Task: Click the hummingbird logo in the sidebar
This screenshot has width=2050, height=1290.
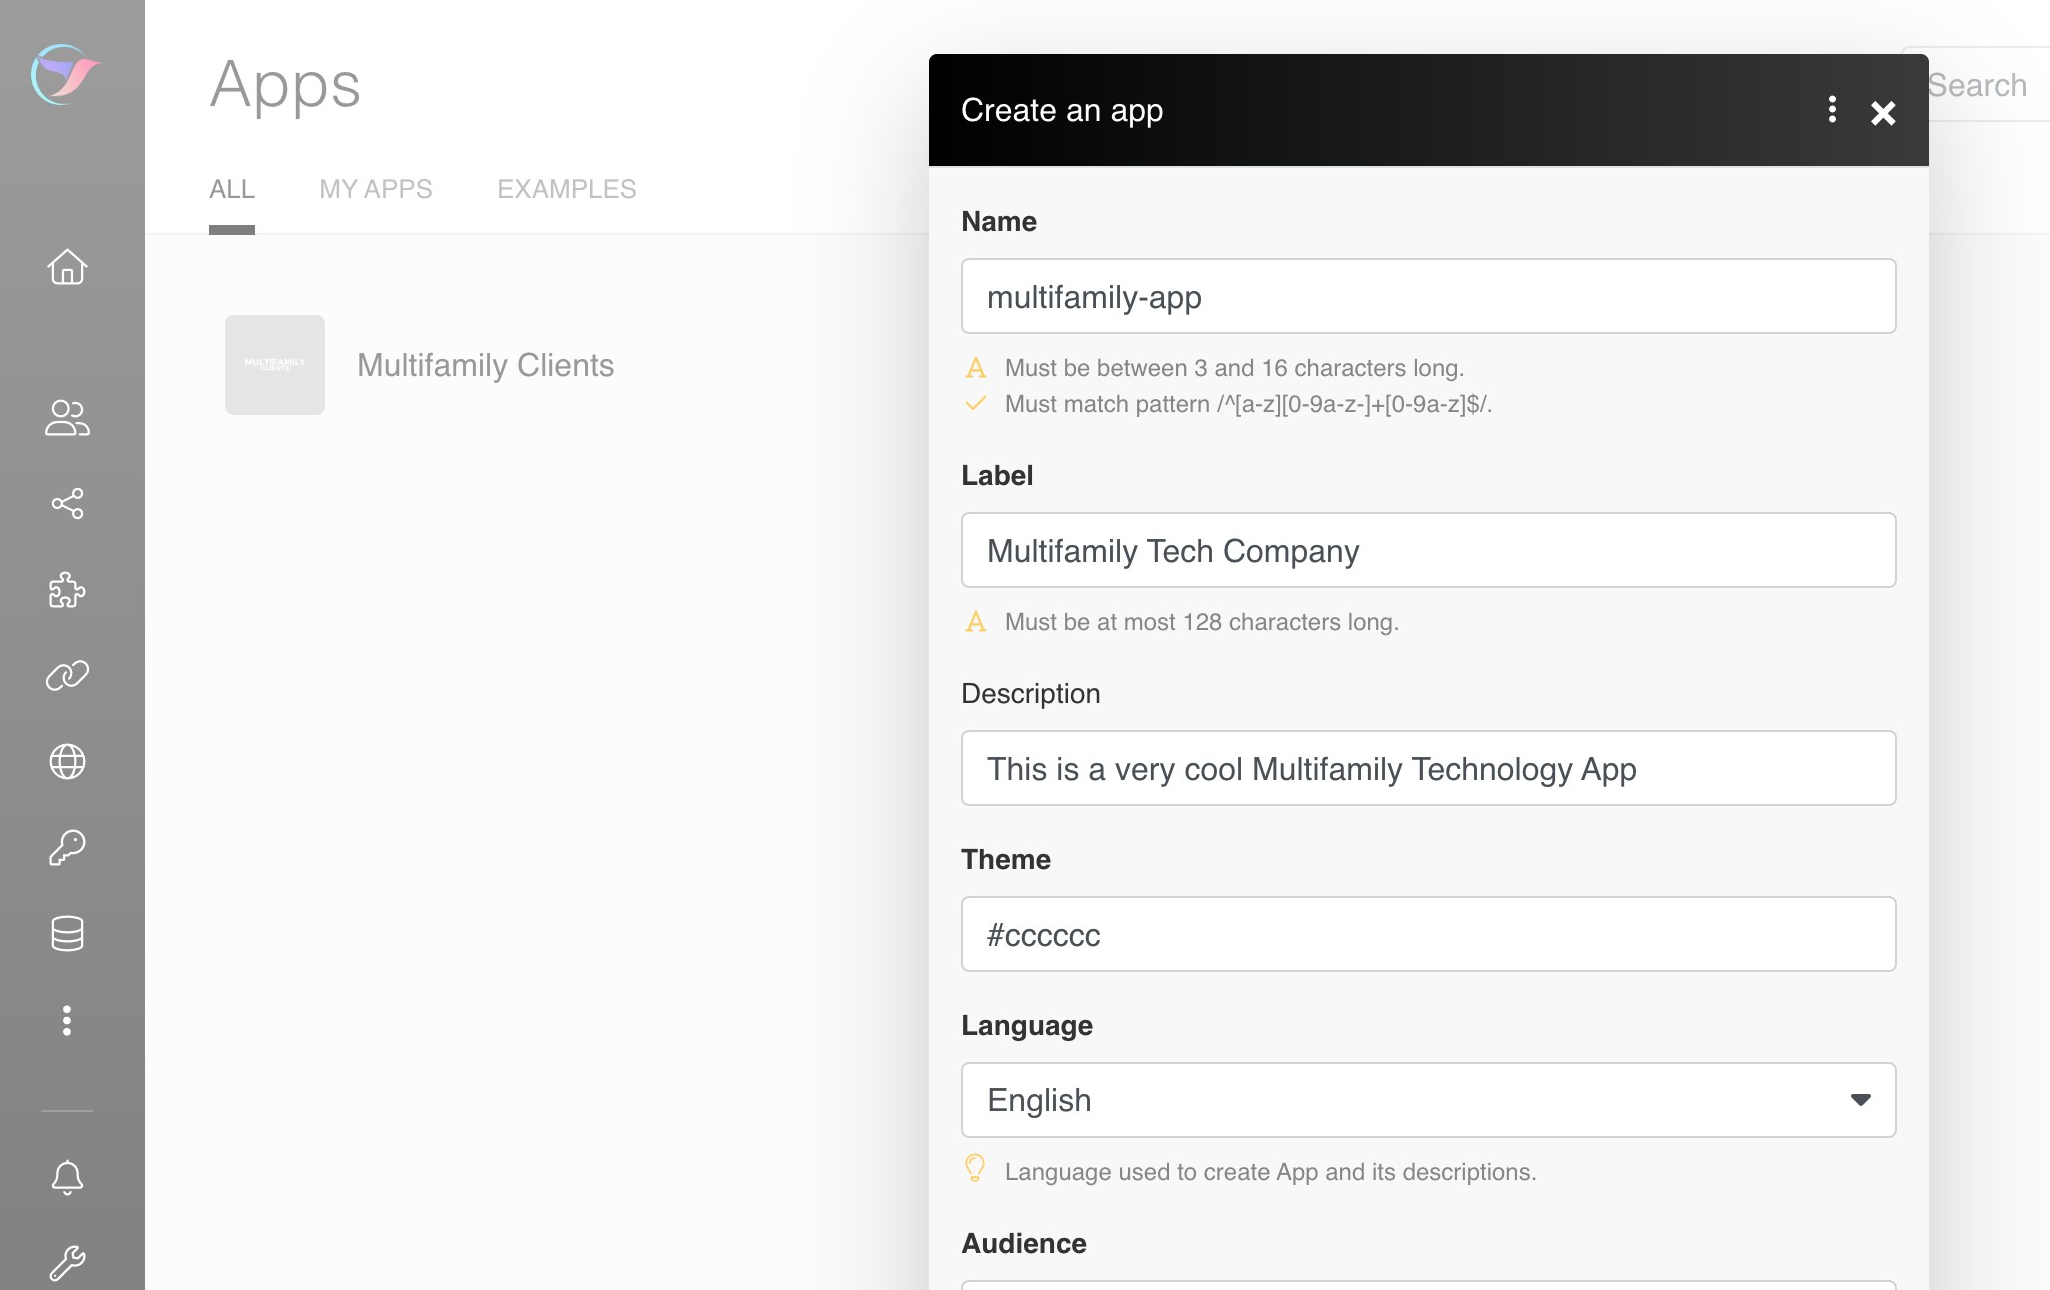Action: point(66,75)
